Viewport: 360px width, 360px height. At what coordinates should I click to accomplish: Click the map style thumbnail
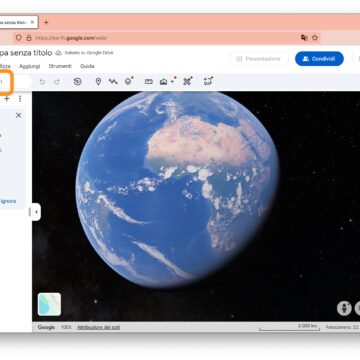49,304
